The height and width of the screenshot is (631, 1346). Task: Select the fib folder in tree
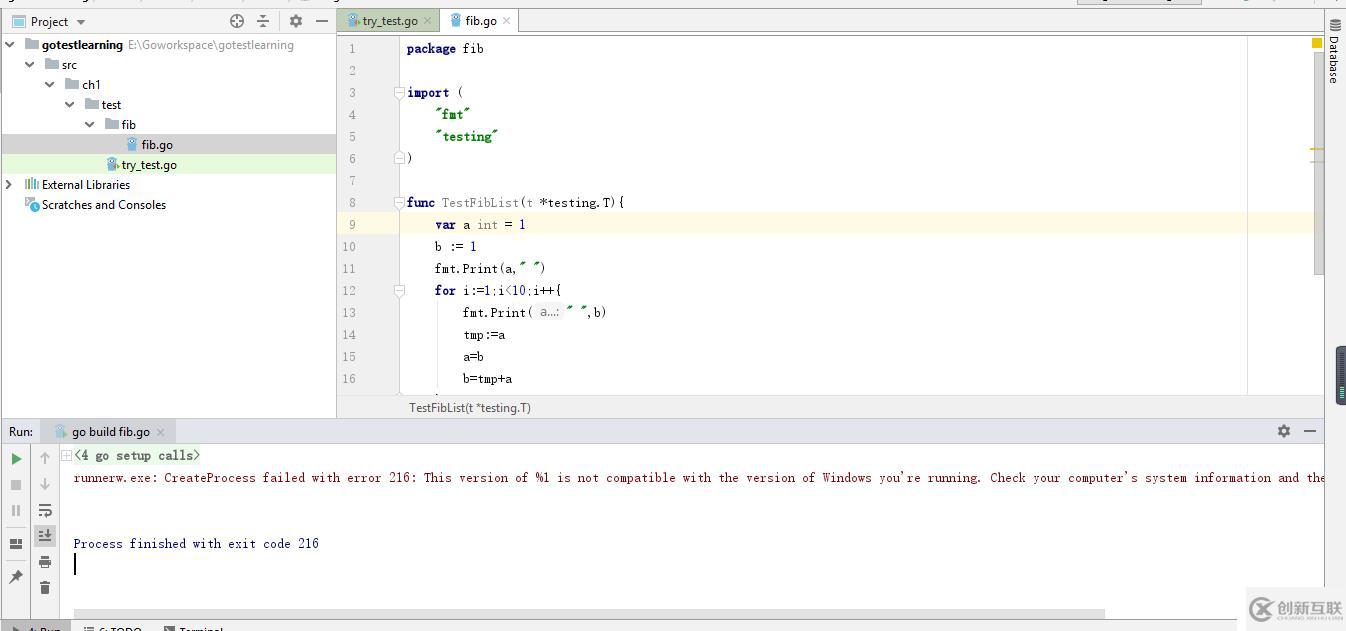[128, 125]
